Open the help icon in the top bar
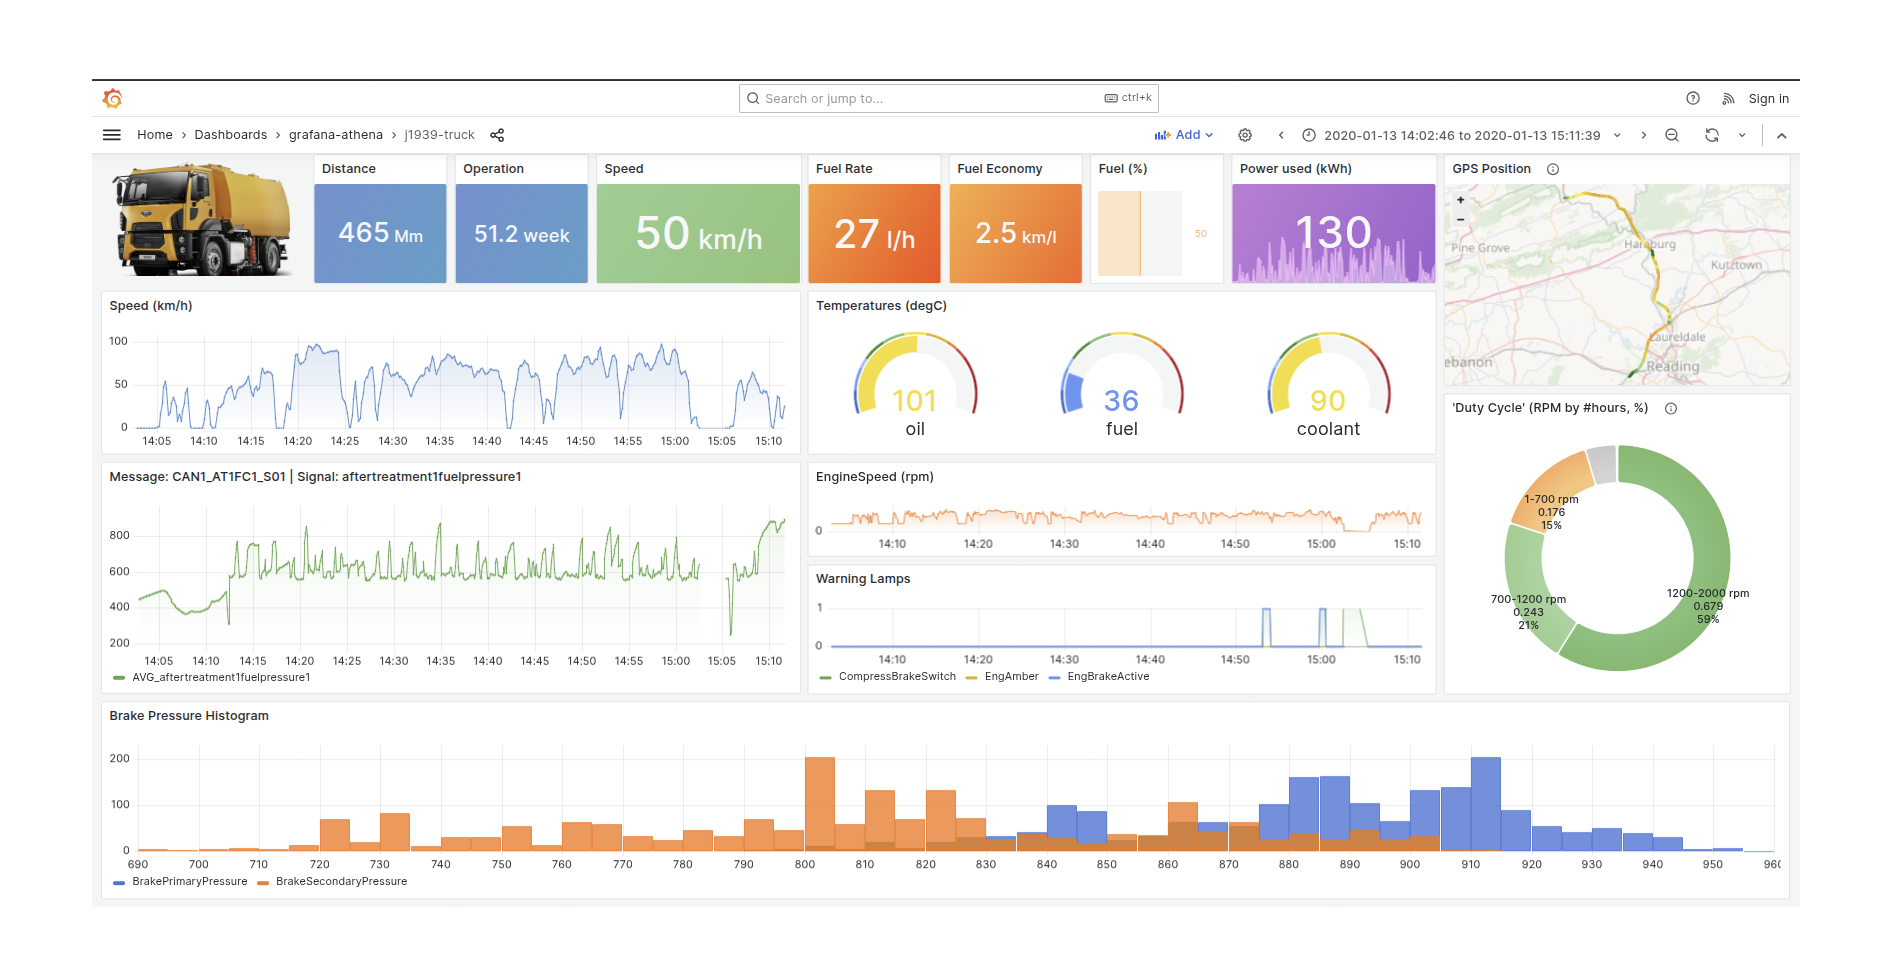 pos(1693,98)
